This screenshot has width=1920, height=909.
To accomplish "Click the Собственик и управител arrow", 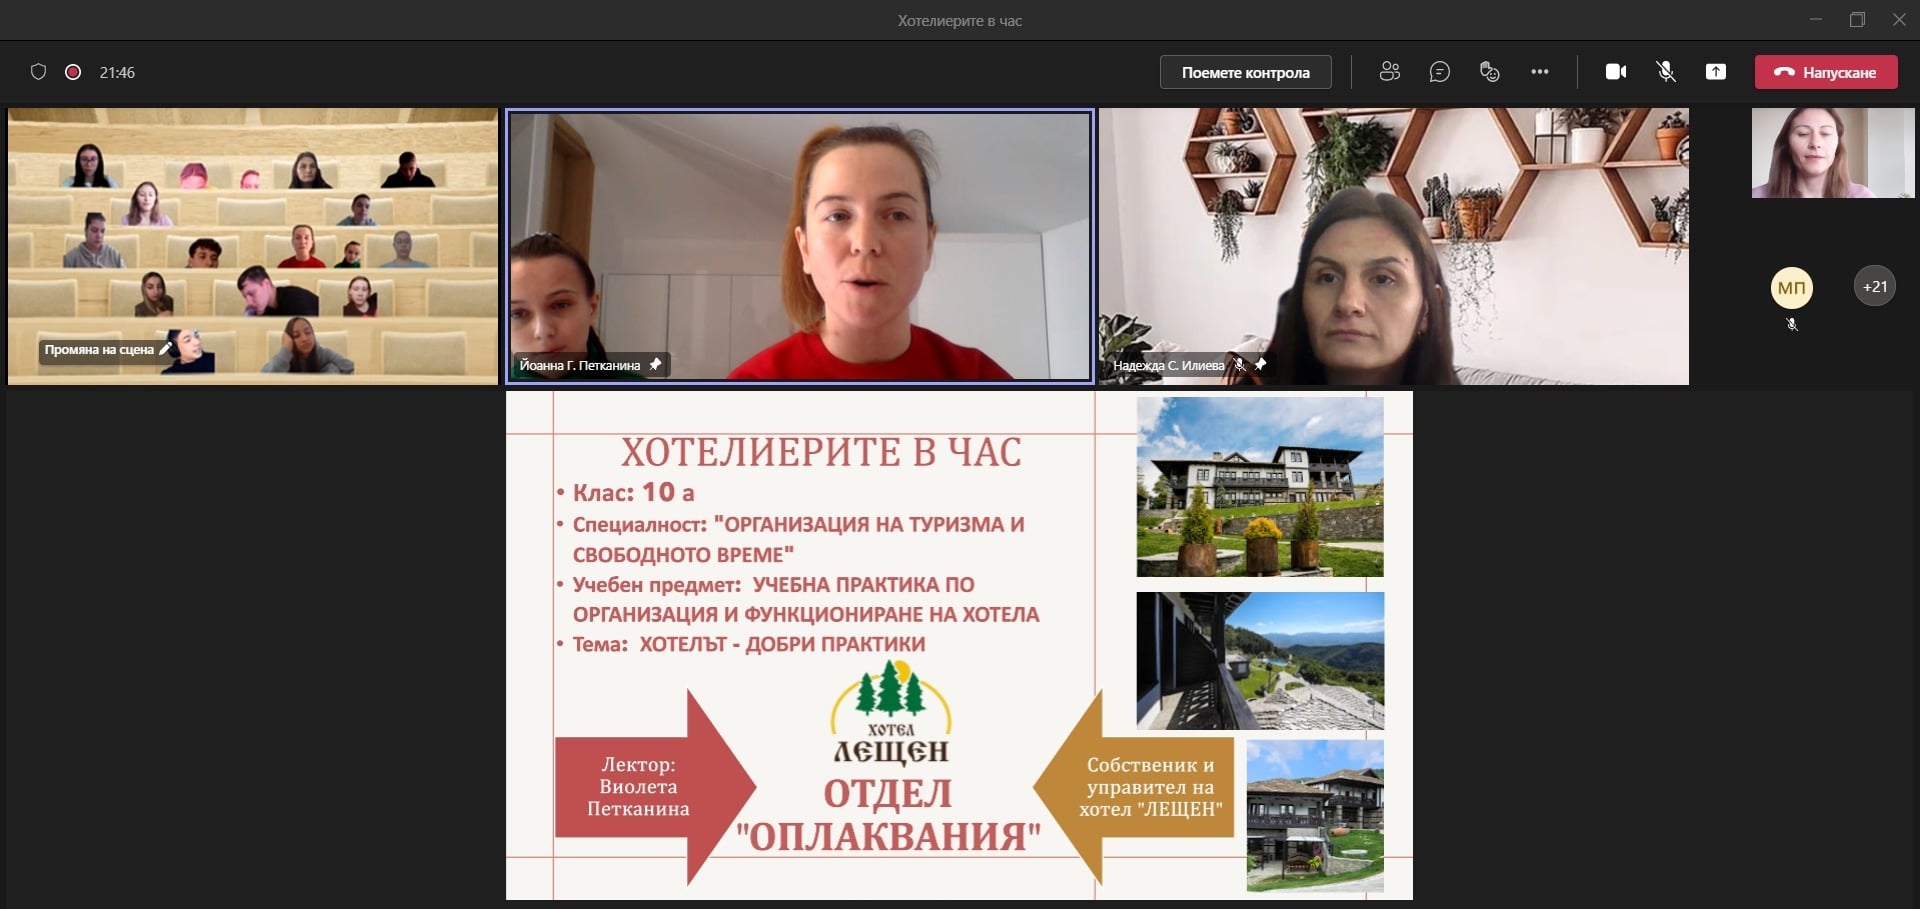I will [x=1134, y=787].
